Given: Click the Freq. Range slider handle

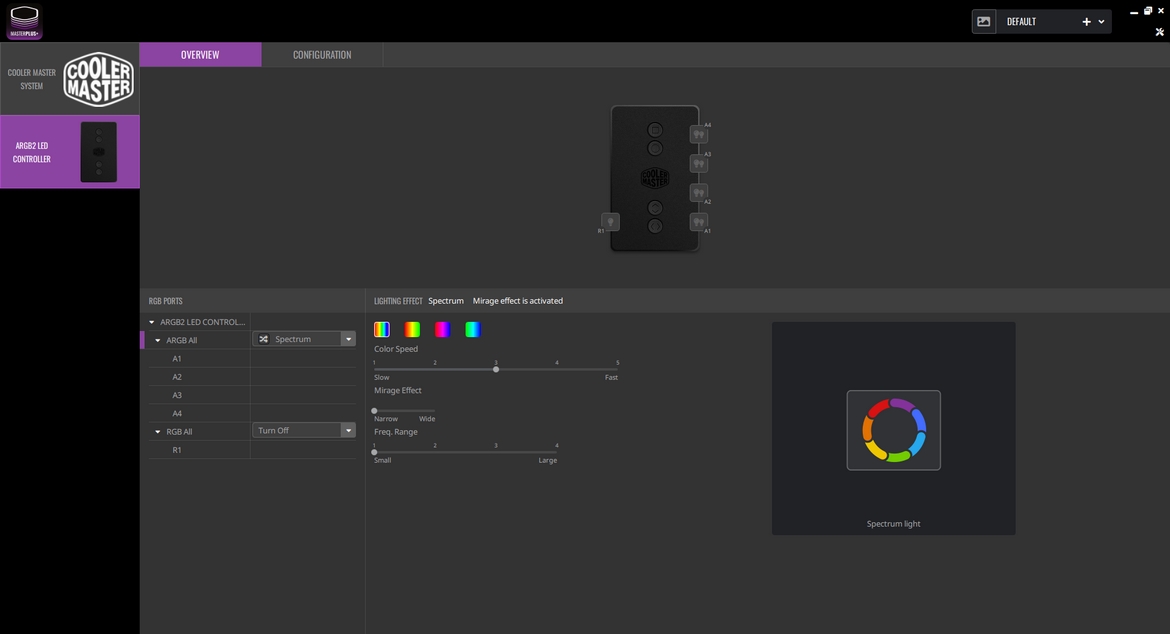Looking at the screenshot, I should click(375, 452).
